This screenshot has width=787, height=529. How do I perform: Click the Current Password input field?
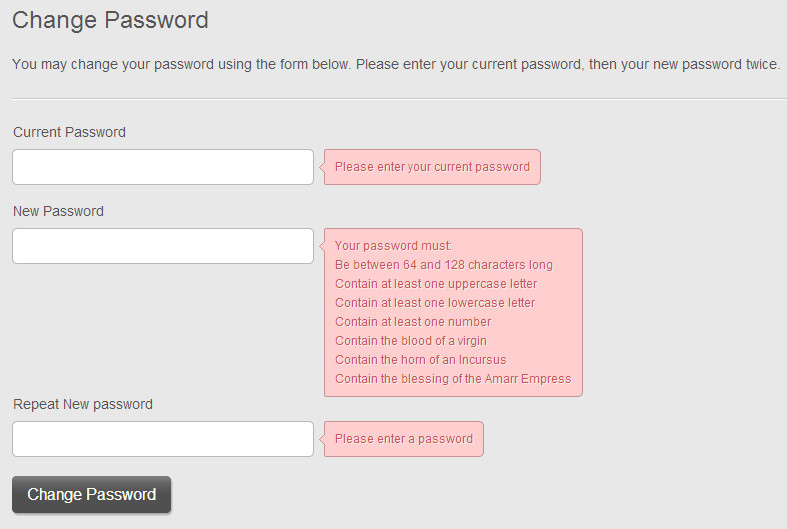click(x=163, y=167)
